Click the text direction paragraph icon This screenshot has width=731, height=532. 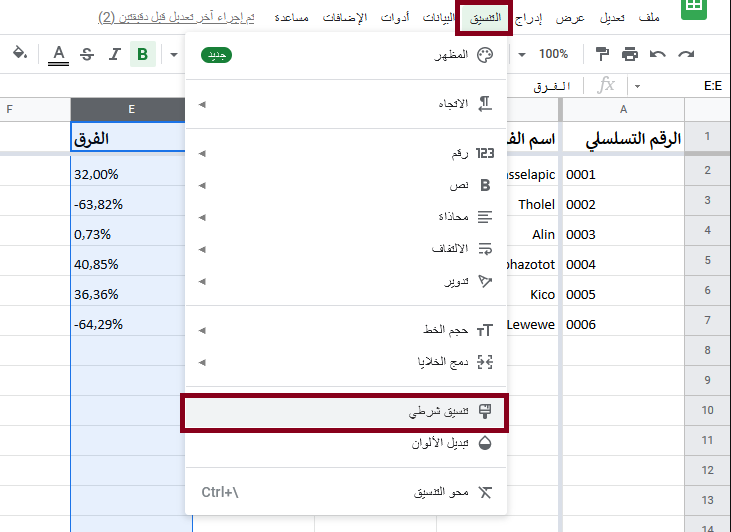[485, 104]
